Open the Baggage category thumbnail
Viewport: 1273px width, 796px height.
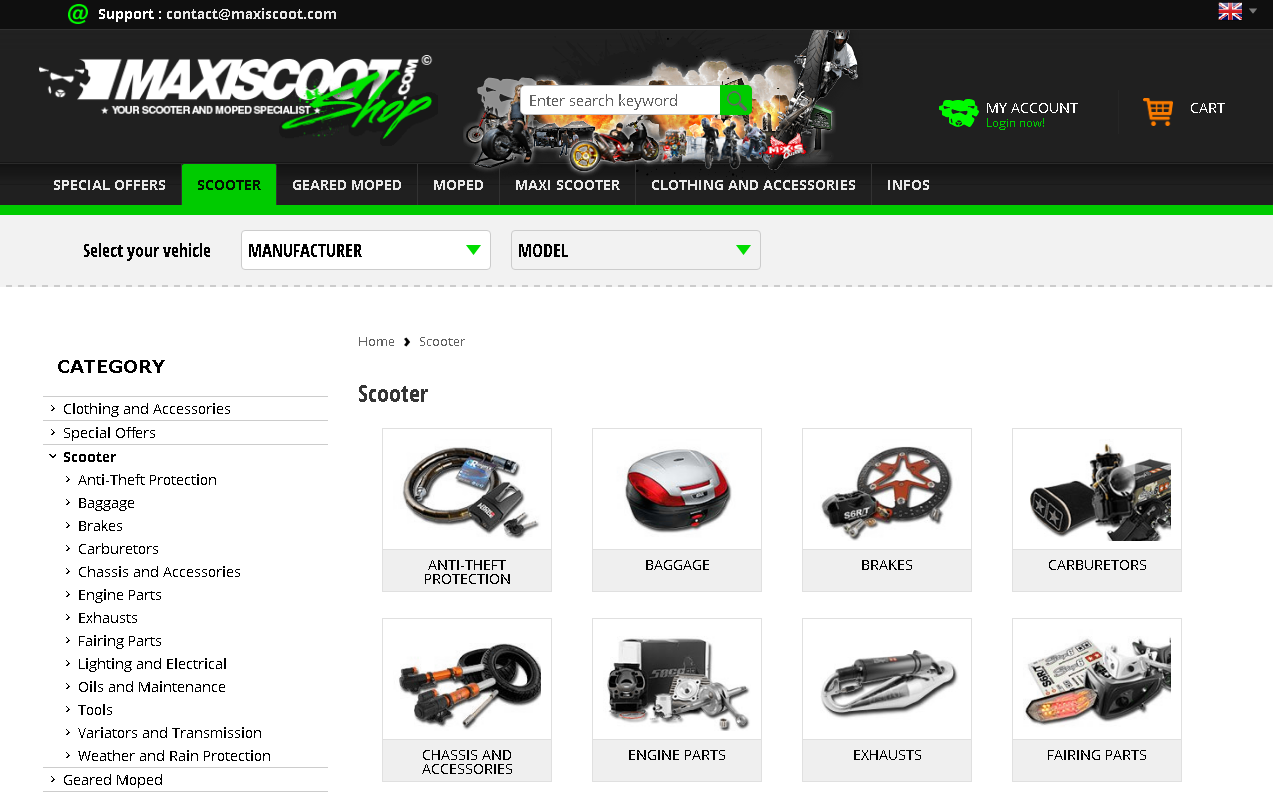[x=677, y=489]
